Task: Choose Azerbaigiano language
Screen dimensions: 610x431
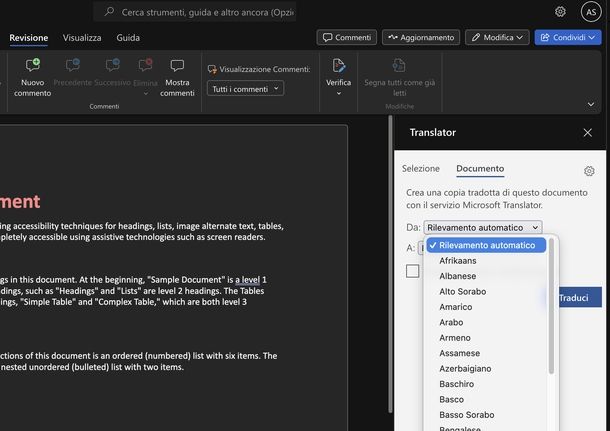Action: click(x=486, y=368)
